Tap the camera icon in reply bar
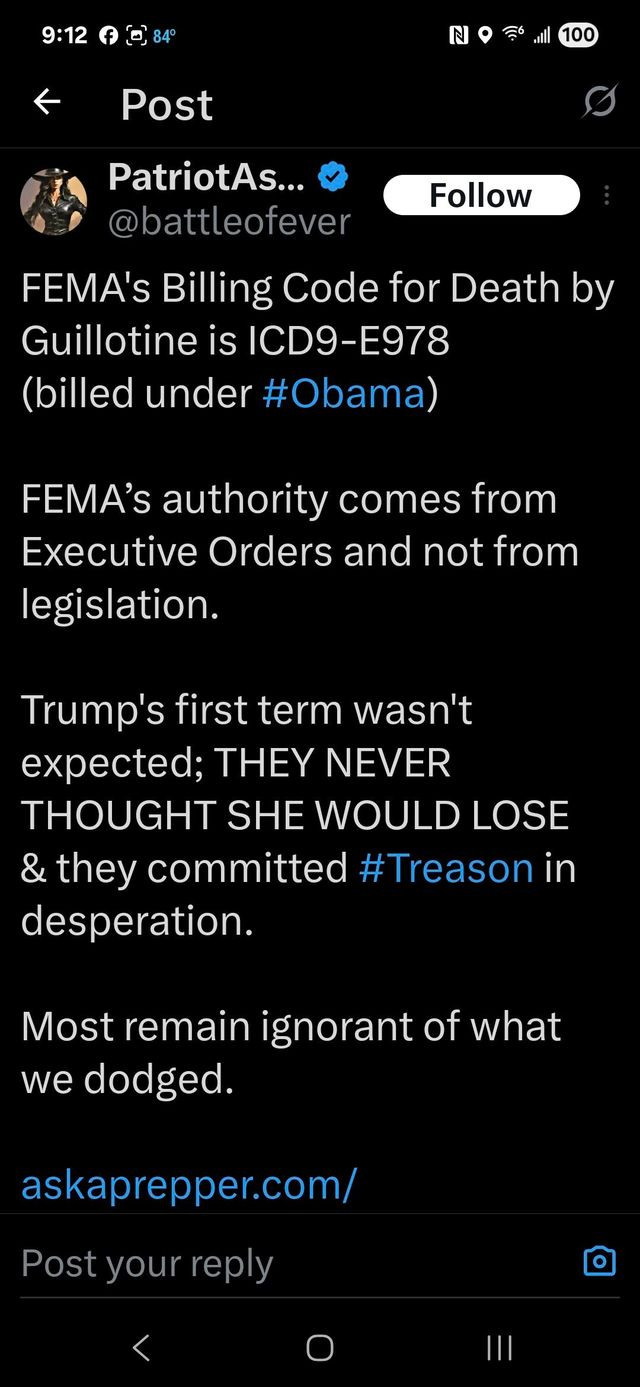This screenshot has width=640, height=1387. tap(599, 1262)
